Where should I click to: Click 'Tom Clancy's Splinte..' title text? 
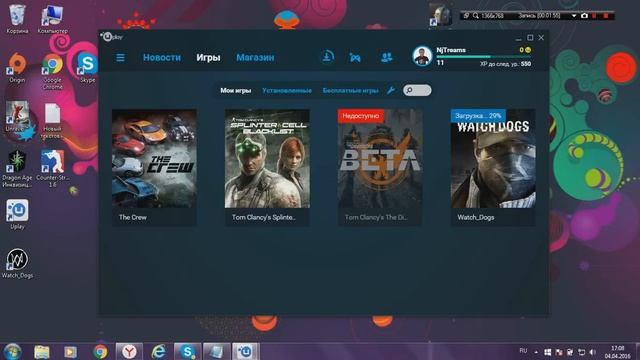click(x=263, y=217)
